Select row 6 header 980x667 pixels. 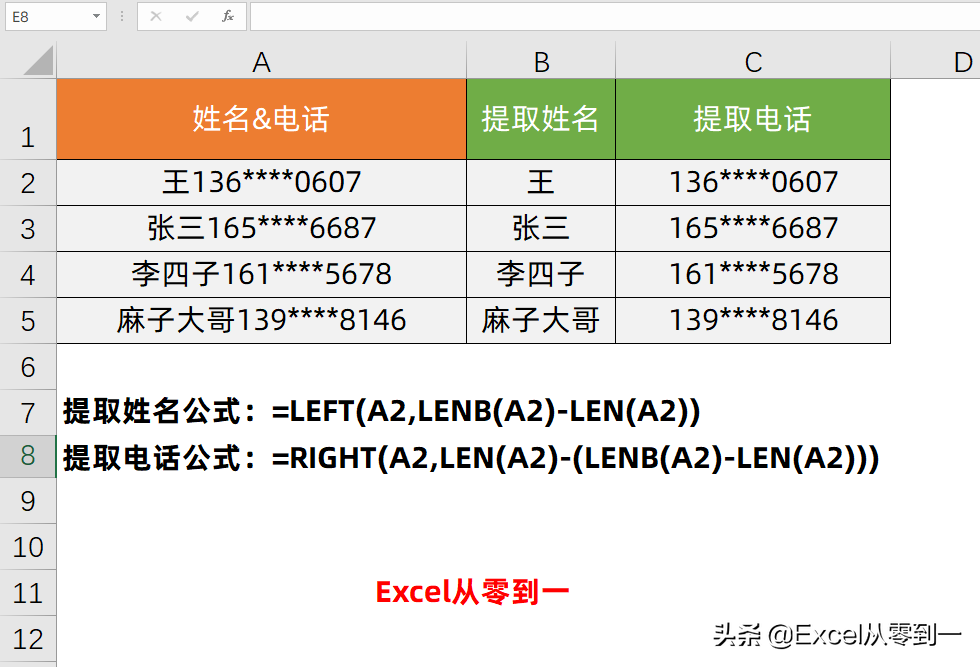[28, 366]
